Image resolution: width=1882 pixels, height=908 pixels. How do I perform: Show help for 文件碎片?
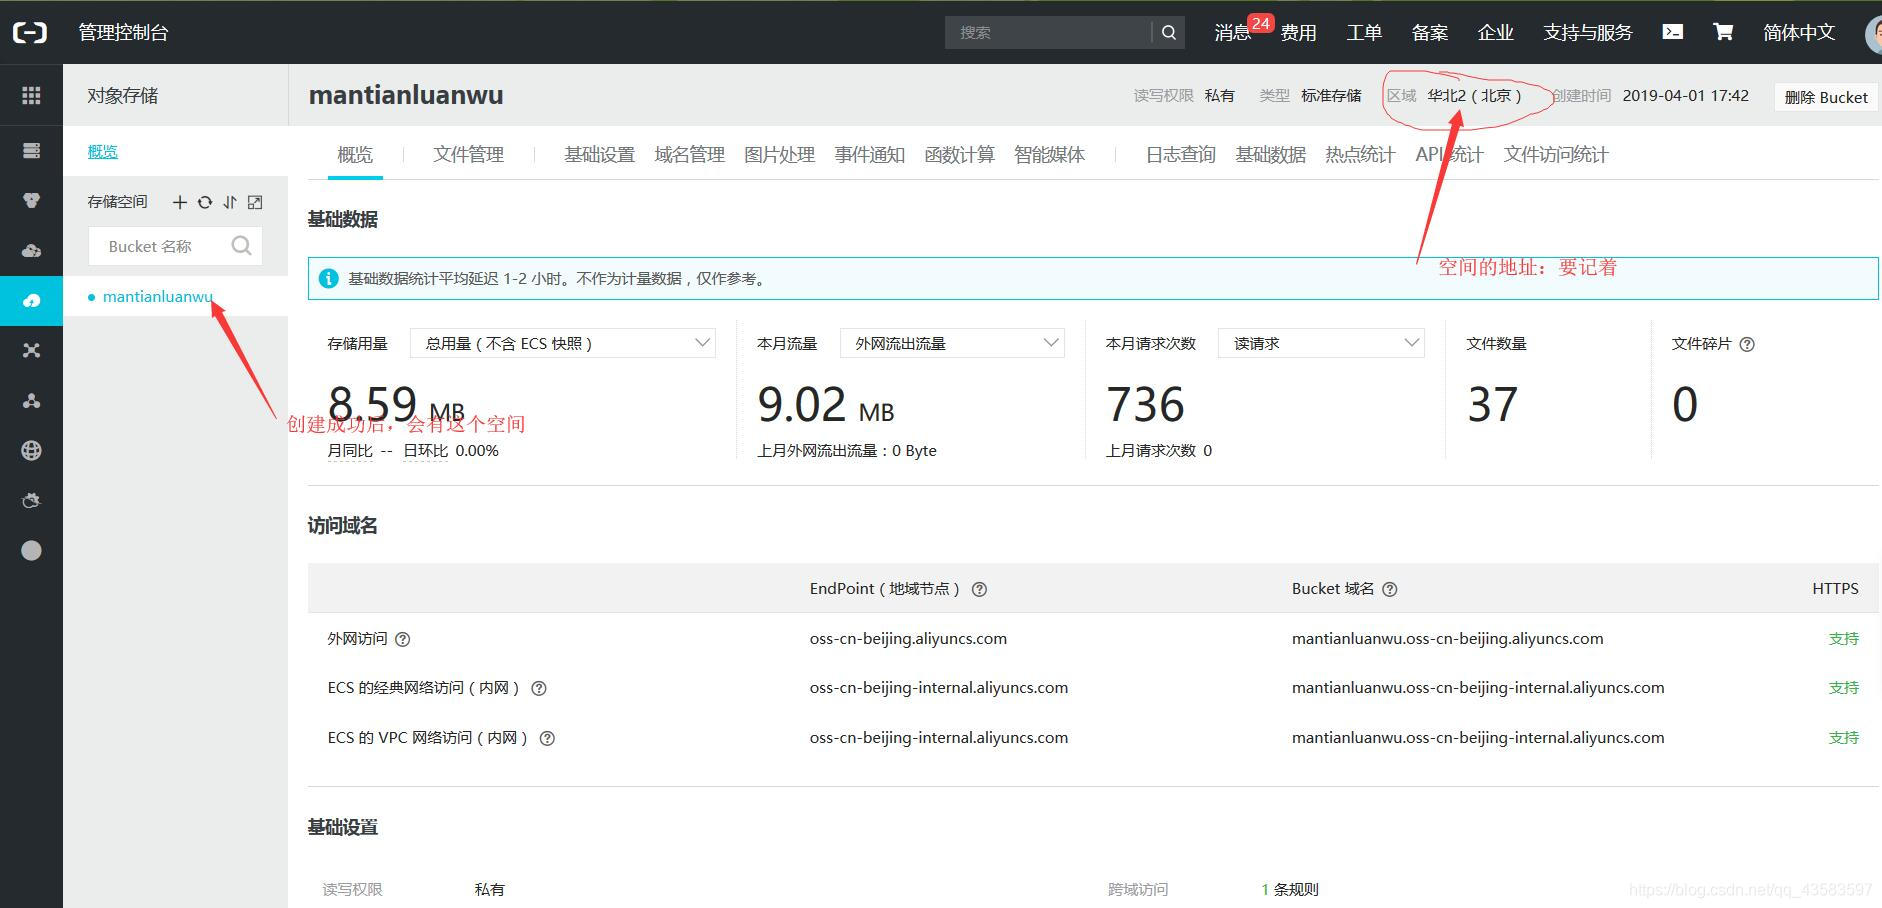pos(1747,344)
